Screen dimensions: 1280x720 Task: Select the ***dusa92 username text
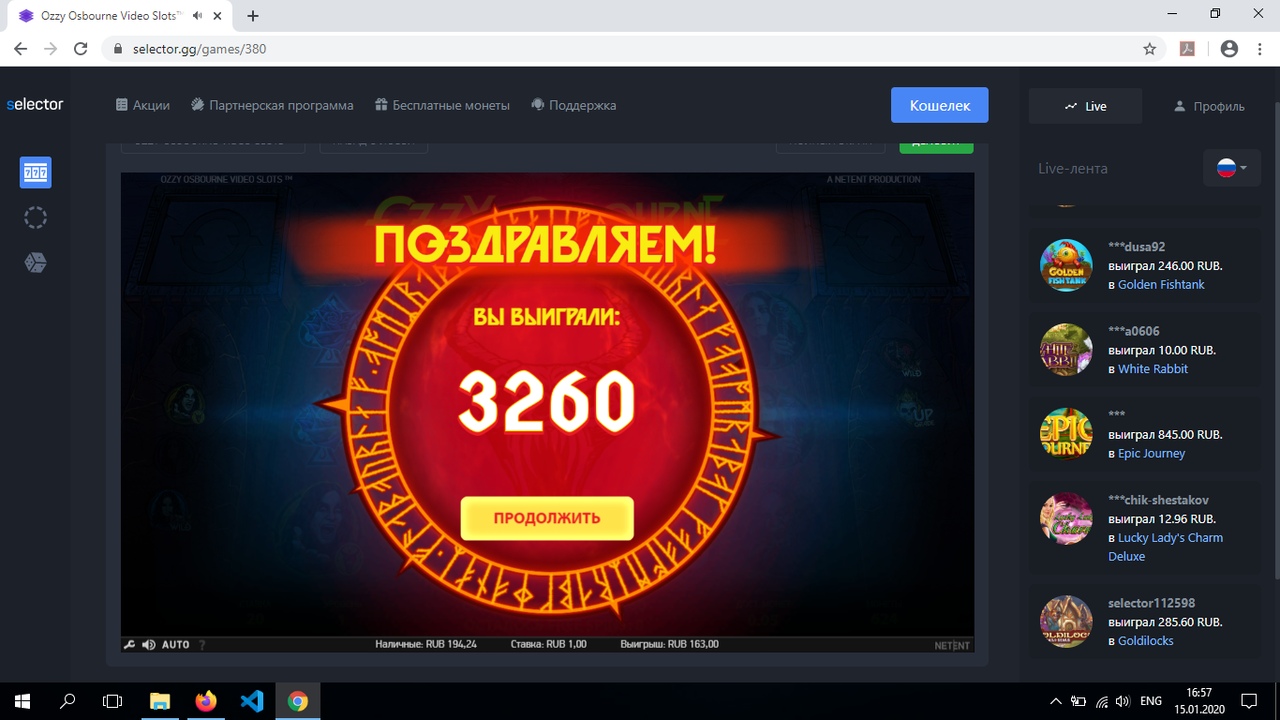click(x=1136, y=247)
